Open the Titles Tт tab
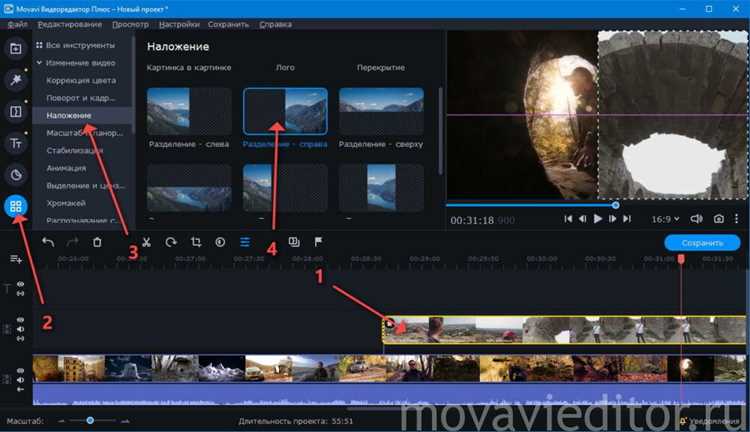 coord(16,143)
